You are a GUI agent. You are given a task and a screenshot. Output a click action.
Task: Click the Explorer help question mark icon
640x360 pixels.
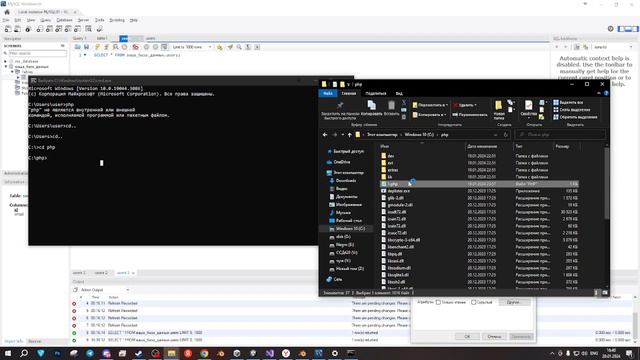pos(606,93)
